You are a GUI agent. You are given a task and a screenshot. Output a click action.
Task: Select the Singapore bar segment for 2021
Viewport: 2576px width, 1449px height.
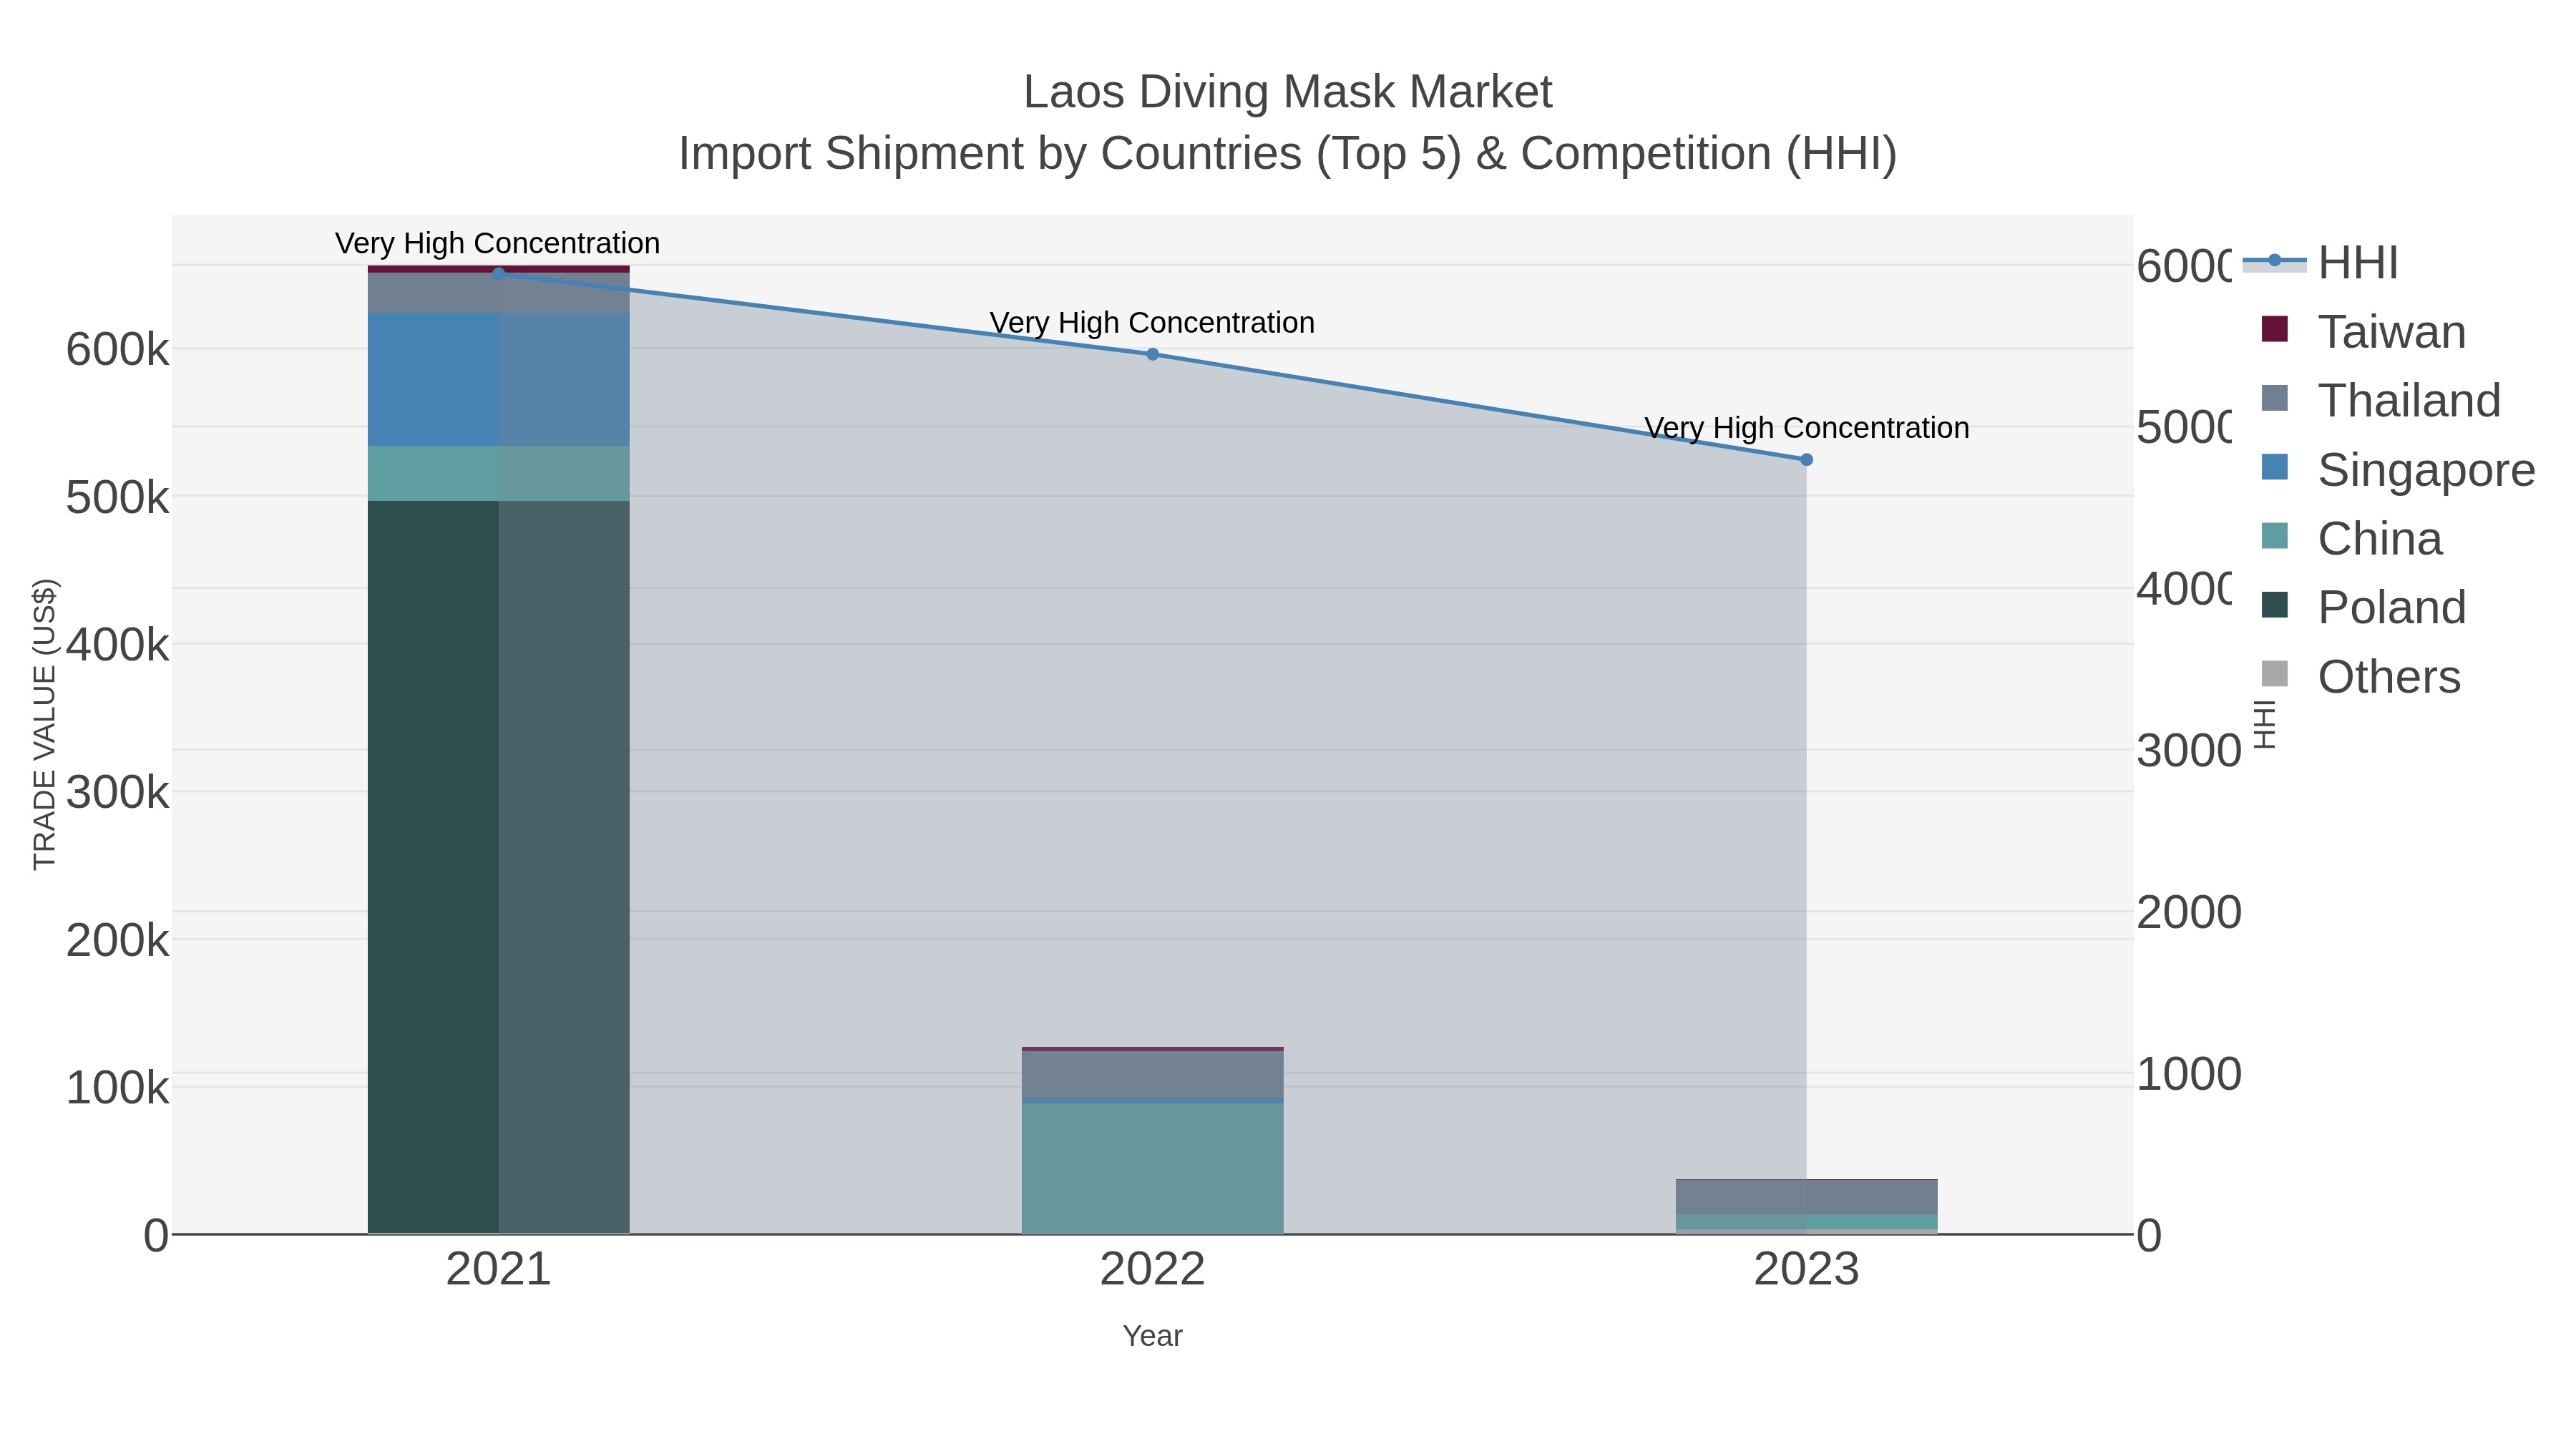[498, 379]
